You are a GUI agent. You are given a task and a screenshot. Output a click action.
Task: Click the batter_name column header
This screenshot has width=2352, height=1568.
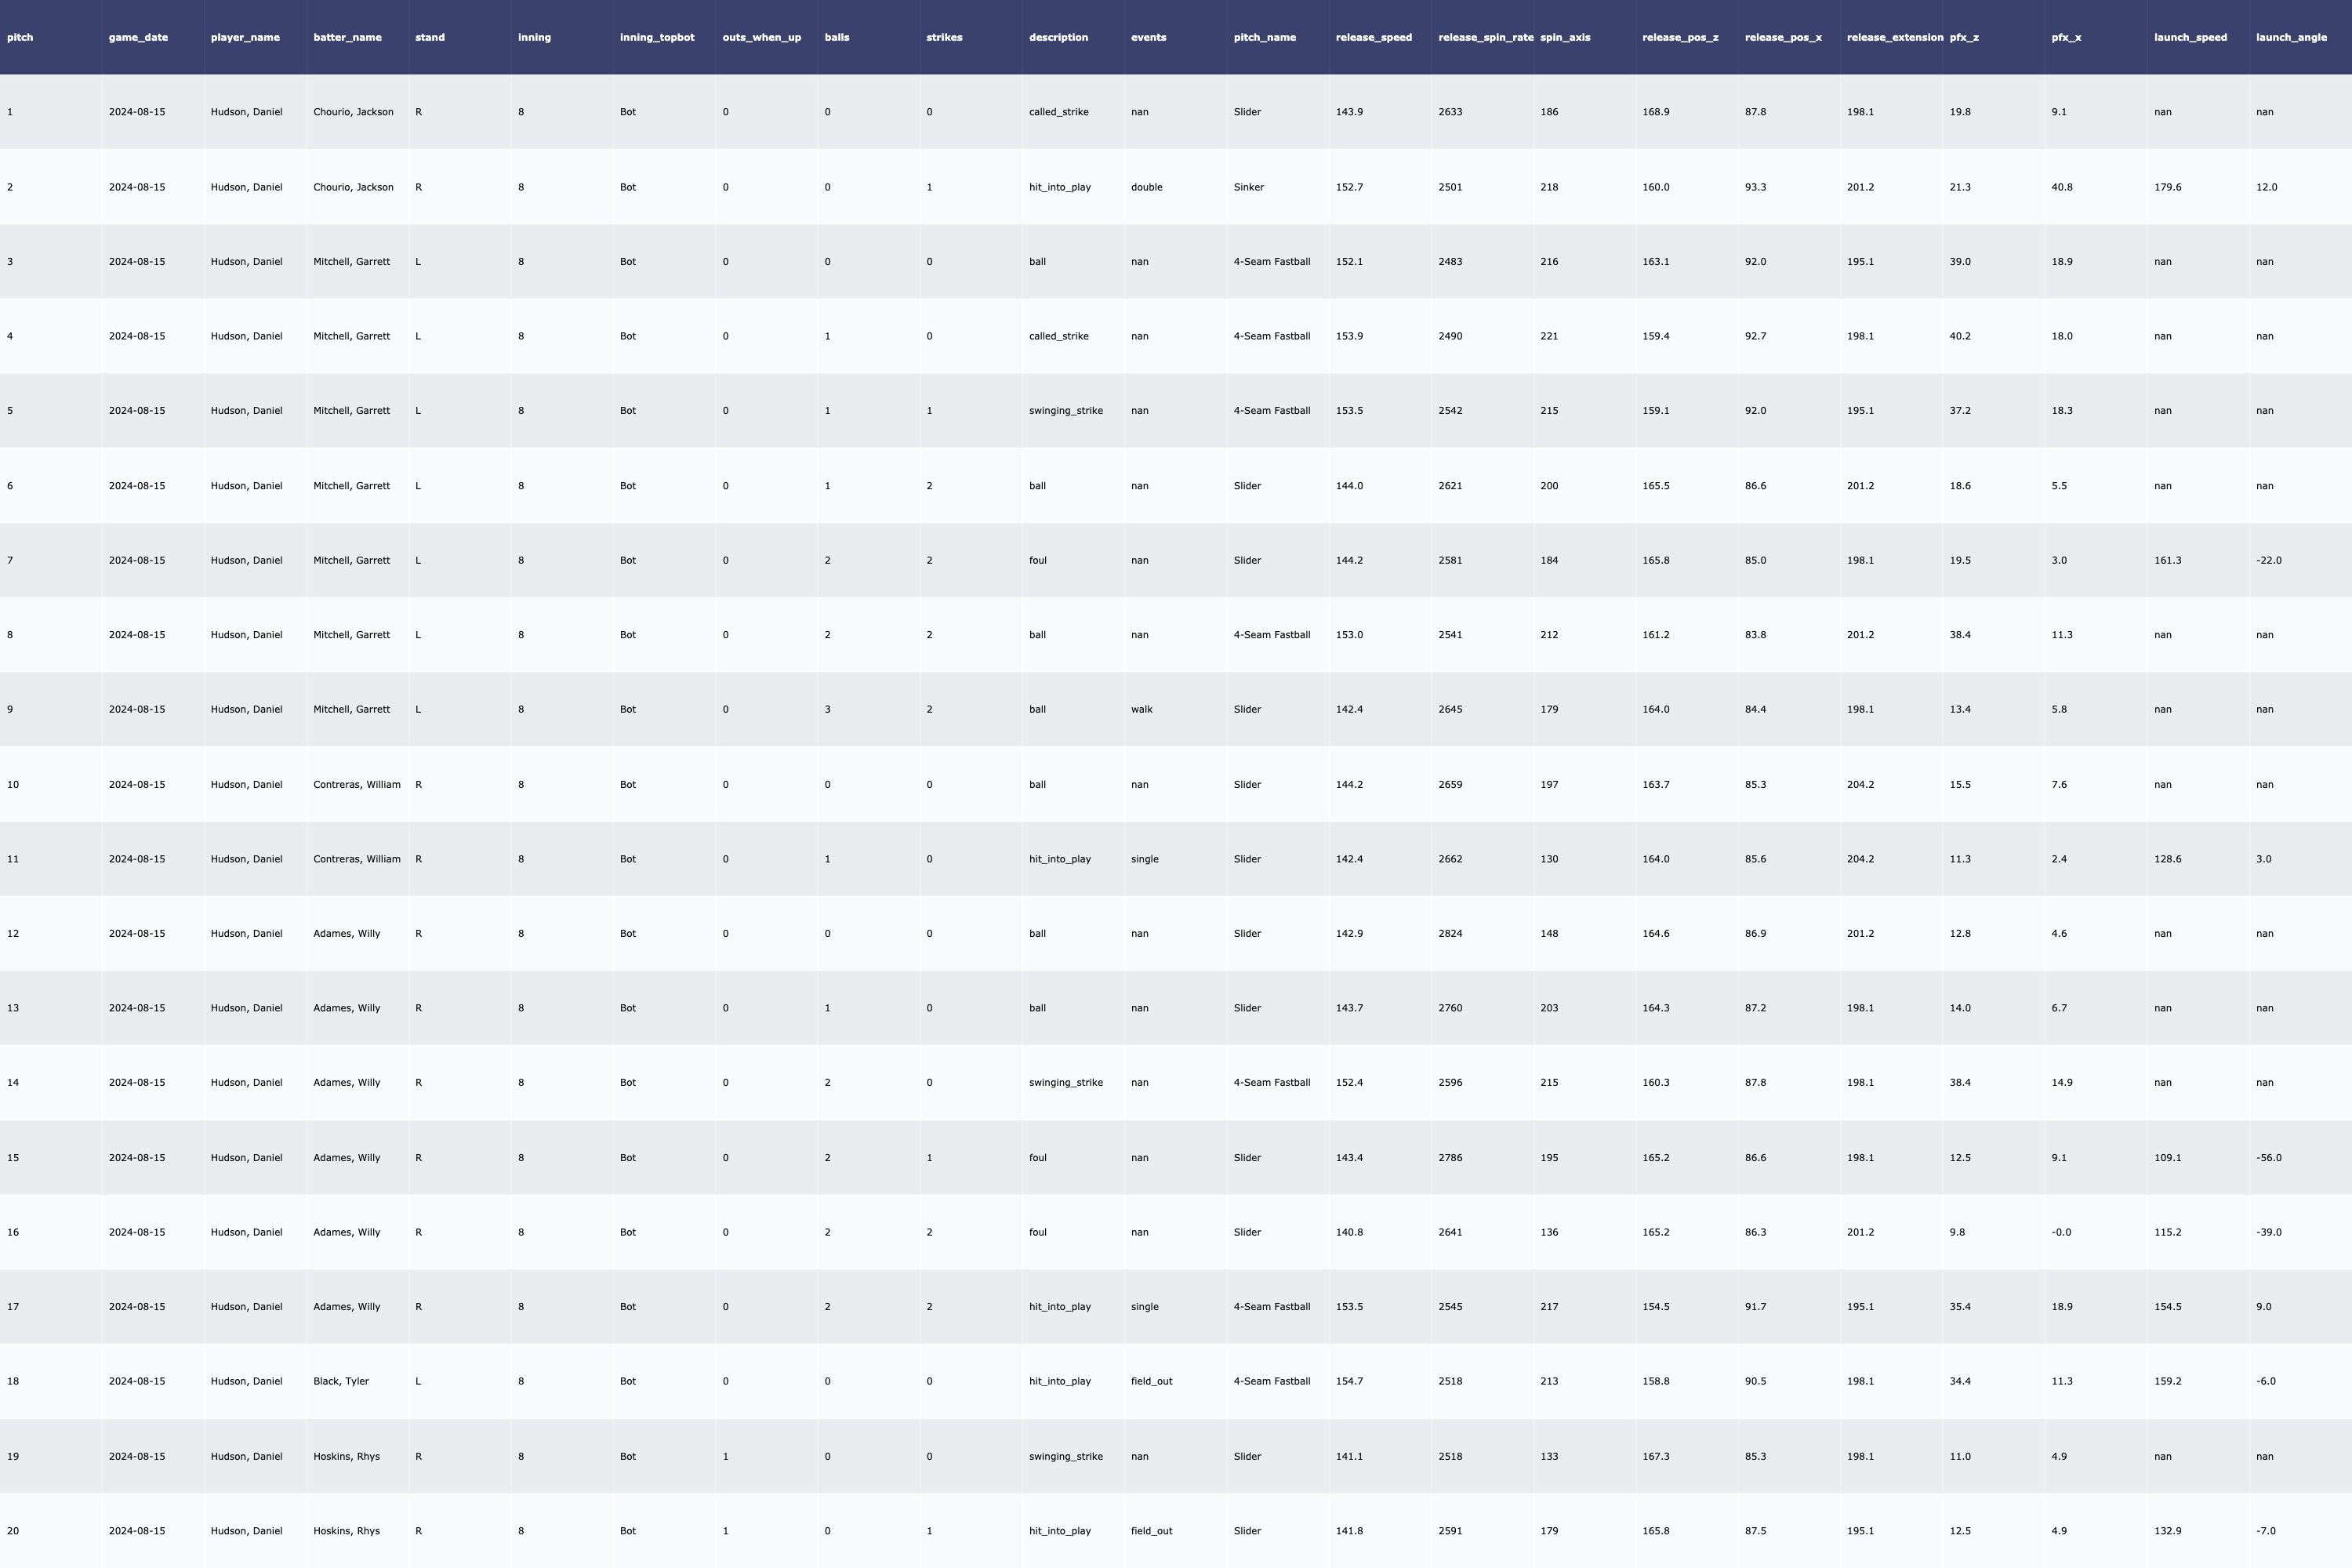(x=347, y=37)
